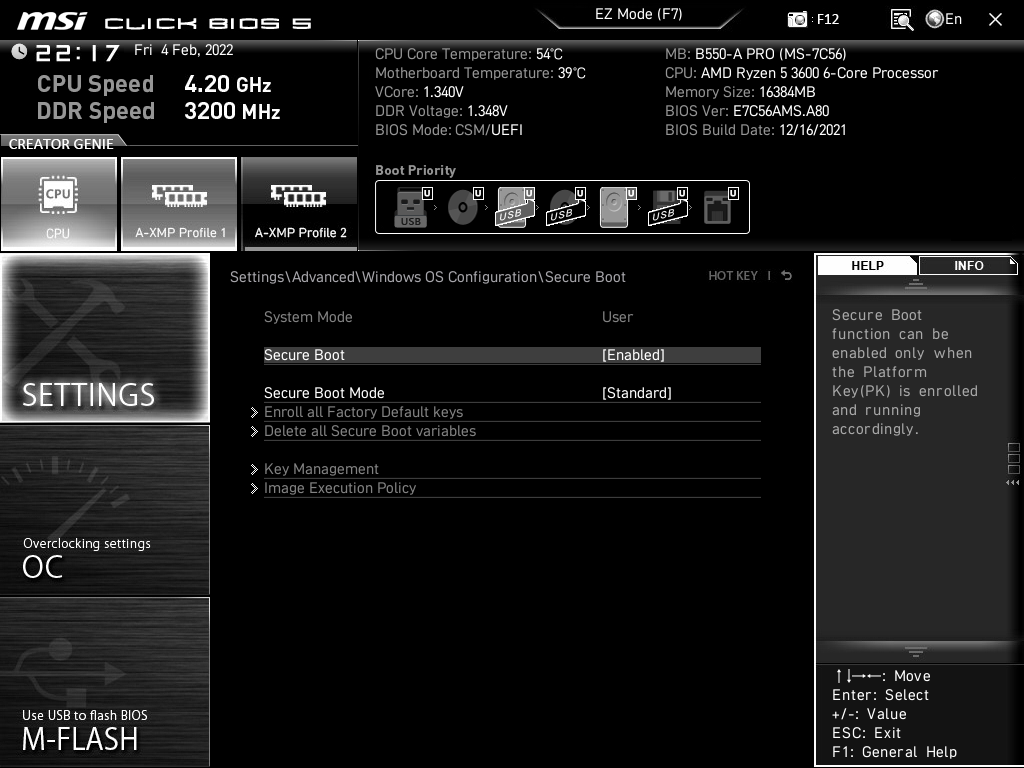
Task: Click the USB floppy boot device icon
Action: pos(665,208)
